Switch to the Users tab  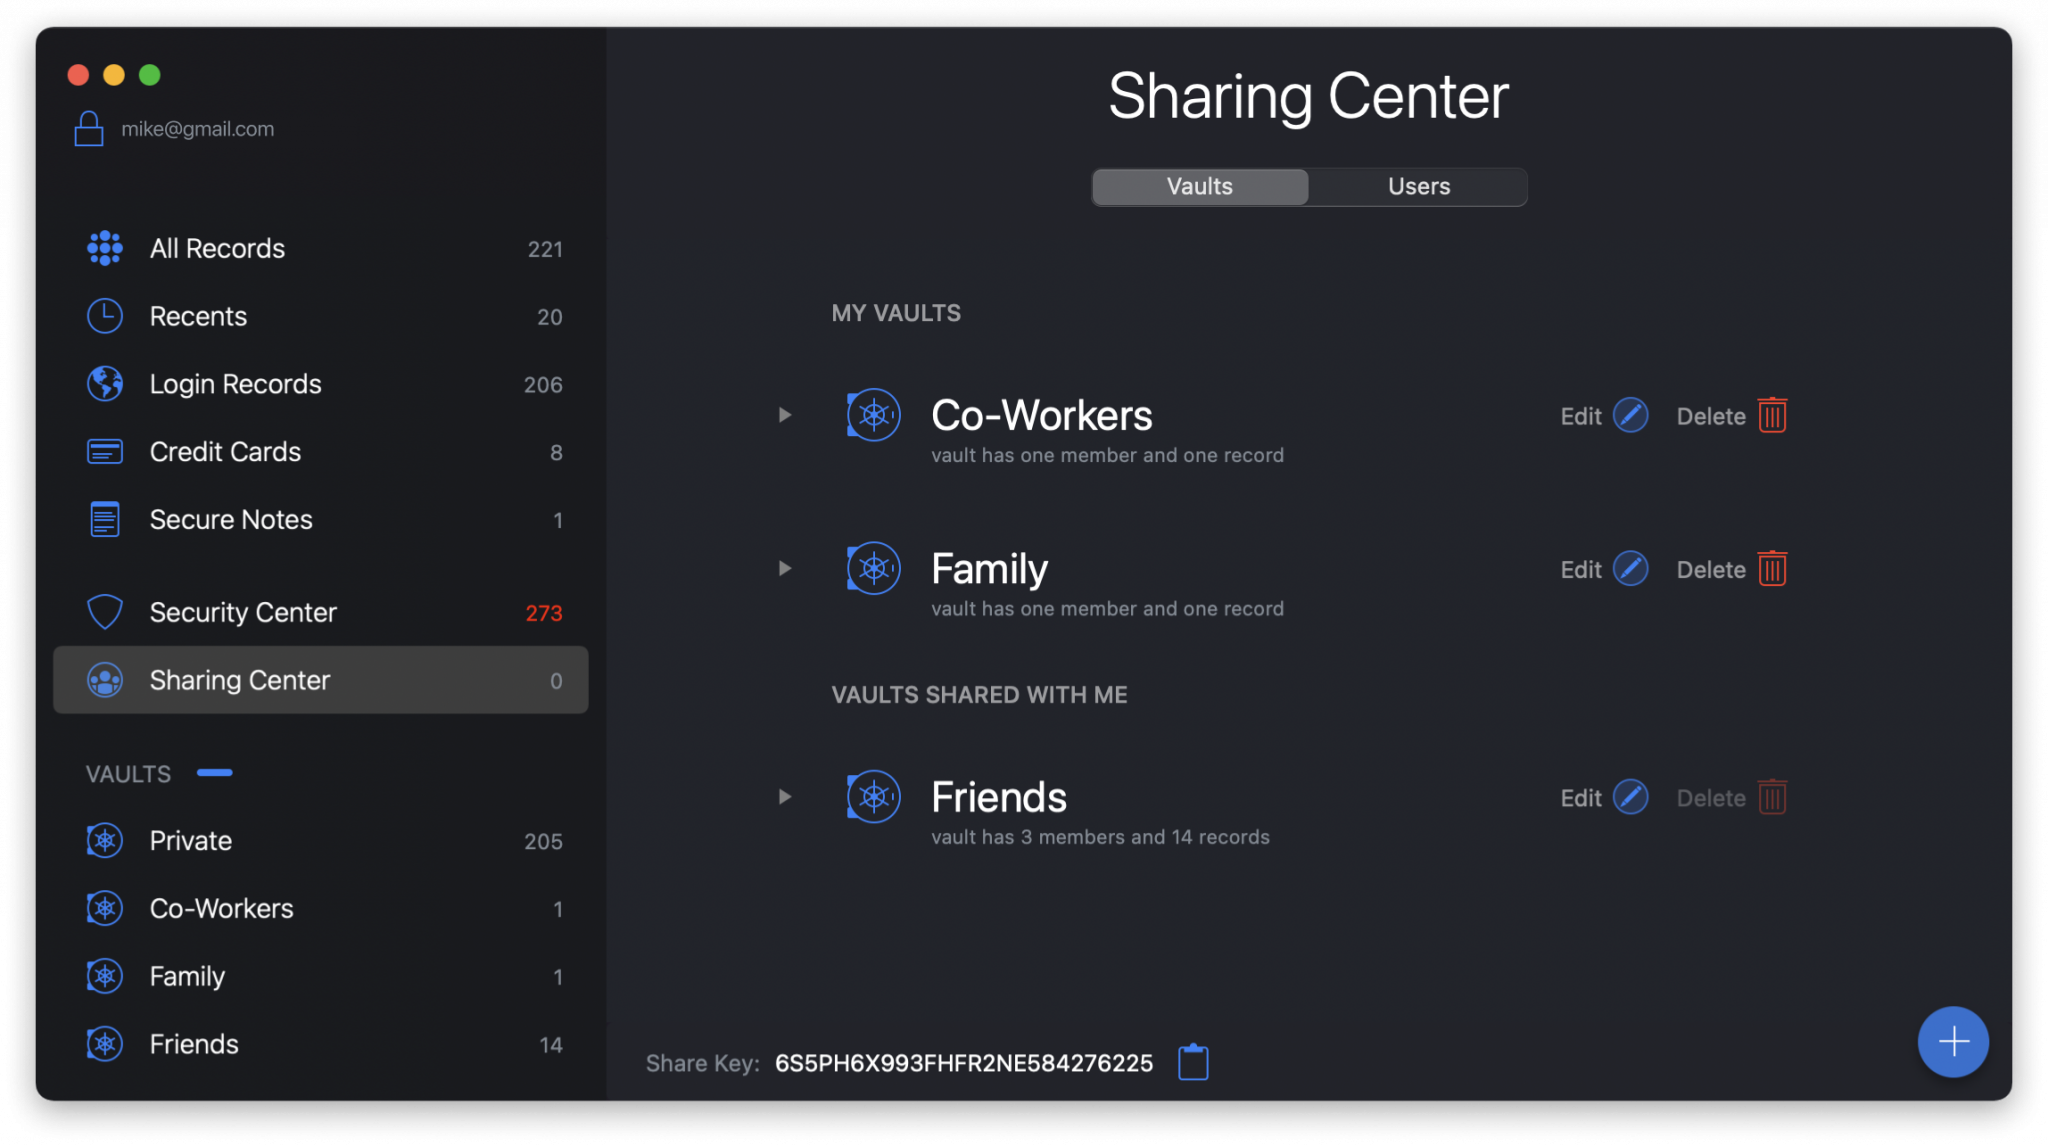[x=1418, y=187]
